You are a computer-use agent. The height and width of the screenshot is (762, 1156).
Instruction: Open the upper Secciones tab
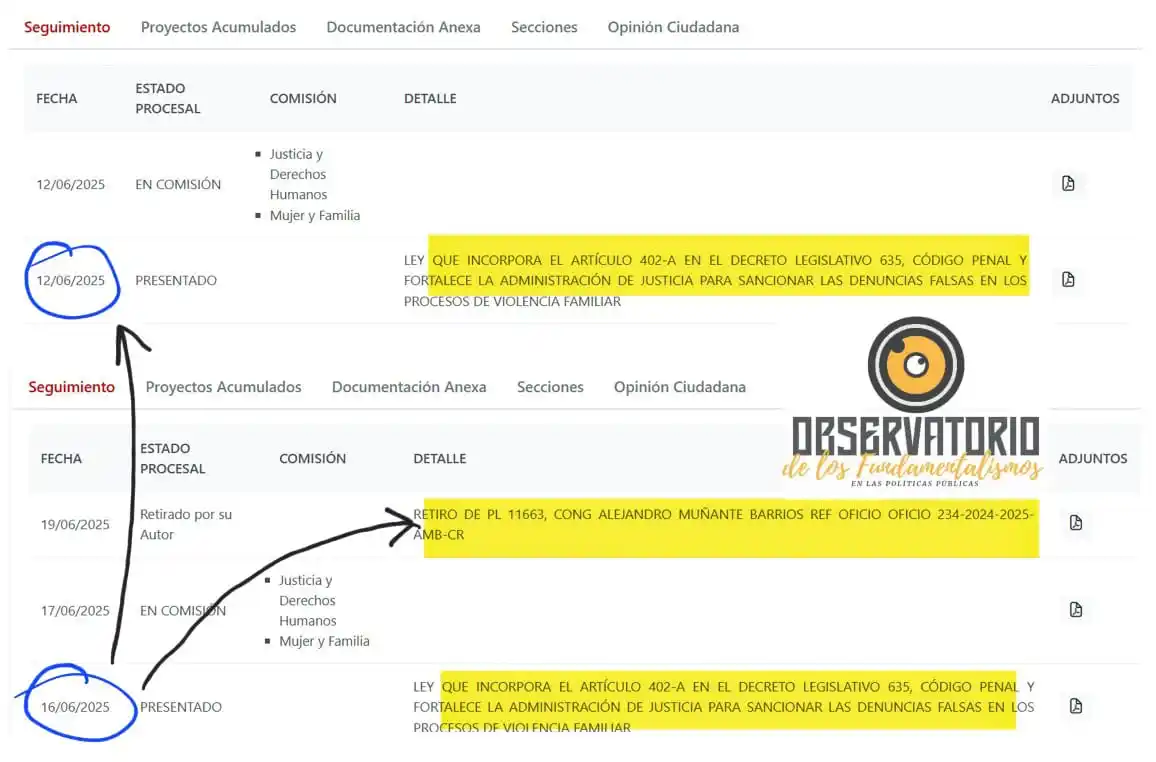click(544, 27)
